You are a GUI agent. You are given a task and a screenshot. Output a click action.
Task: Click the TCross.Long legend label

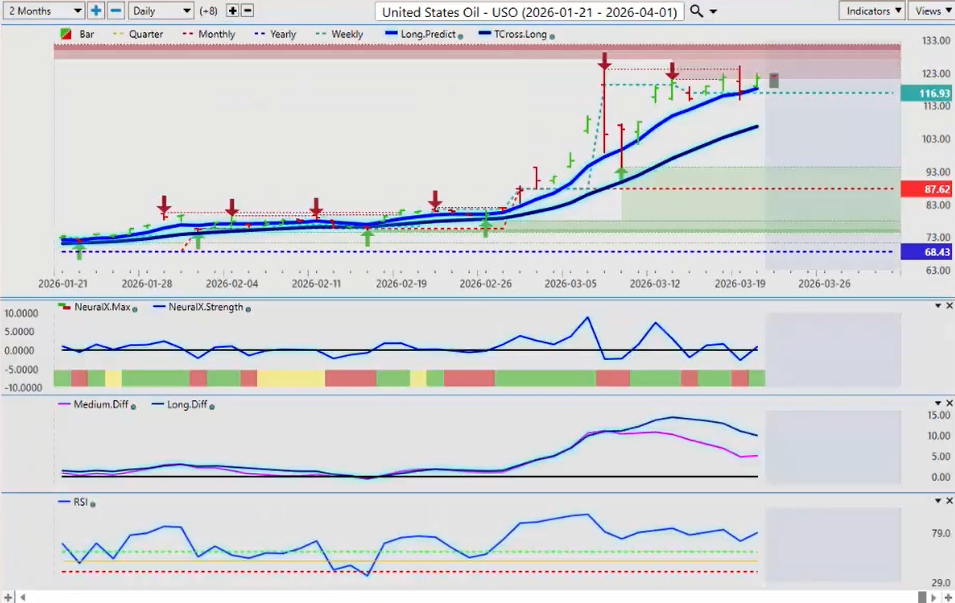coord(520,34)
